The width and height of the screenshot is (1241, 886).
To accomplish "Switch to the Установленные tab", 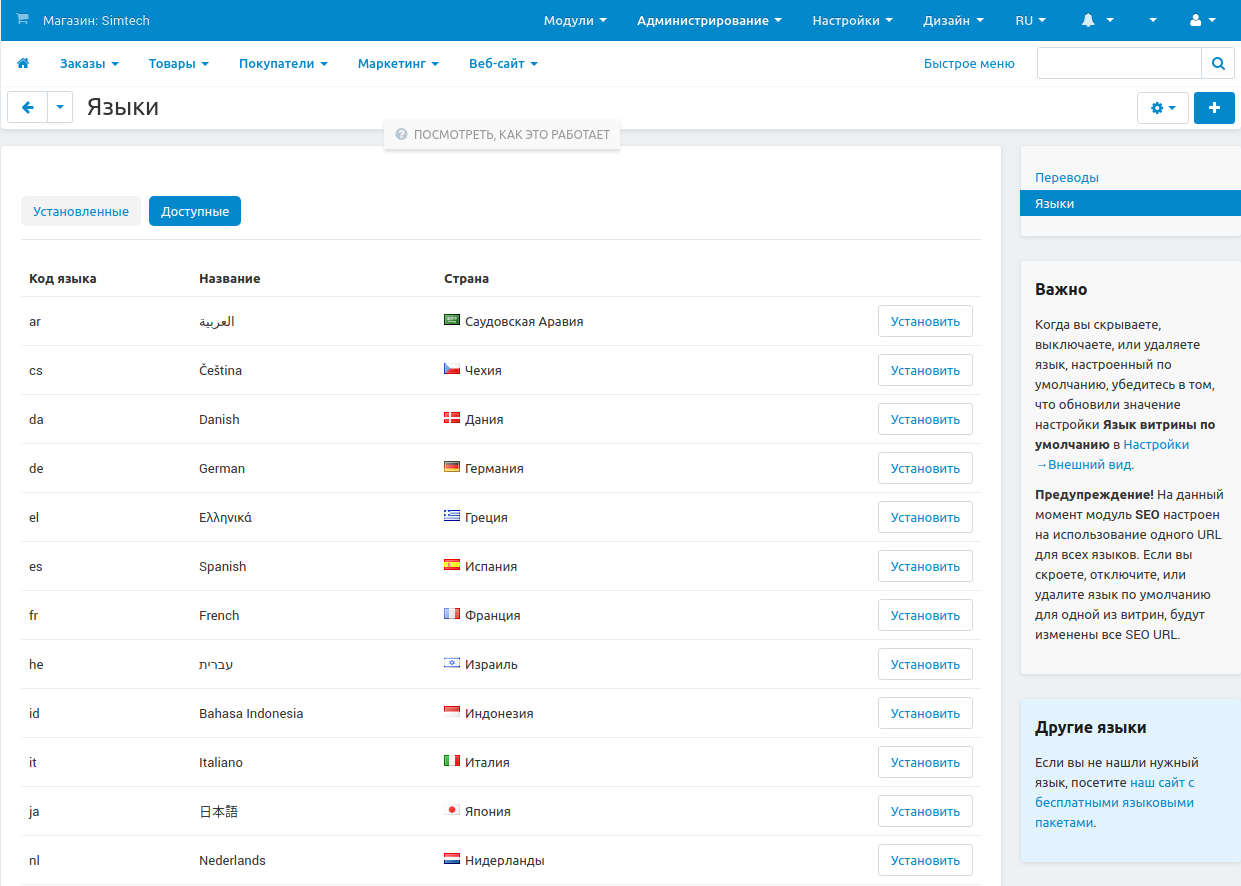I will coord(81,211).
